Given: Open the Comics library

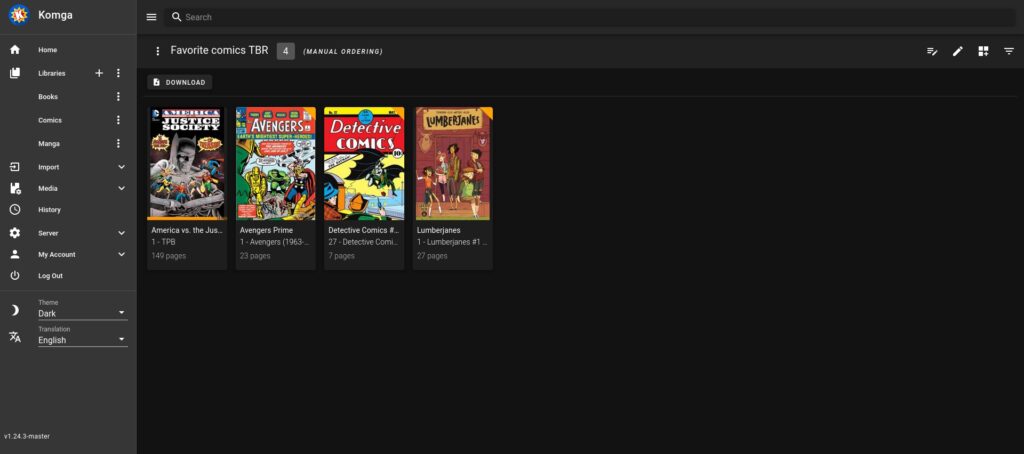Looking at the screenshot, I should pos(50,120).
